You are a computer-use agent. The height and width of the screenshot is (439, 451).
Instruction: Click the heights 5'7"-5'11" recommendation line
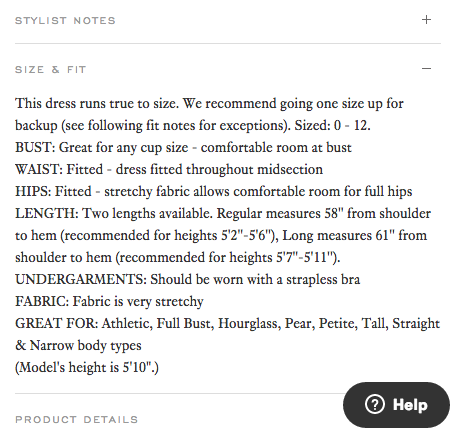(x=178, y=258)
